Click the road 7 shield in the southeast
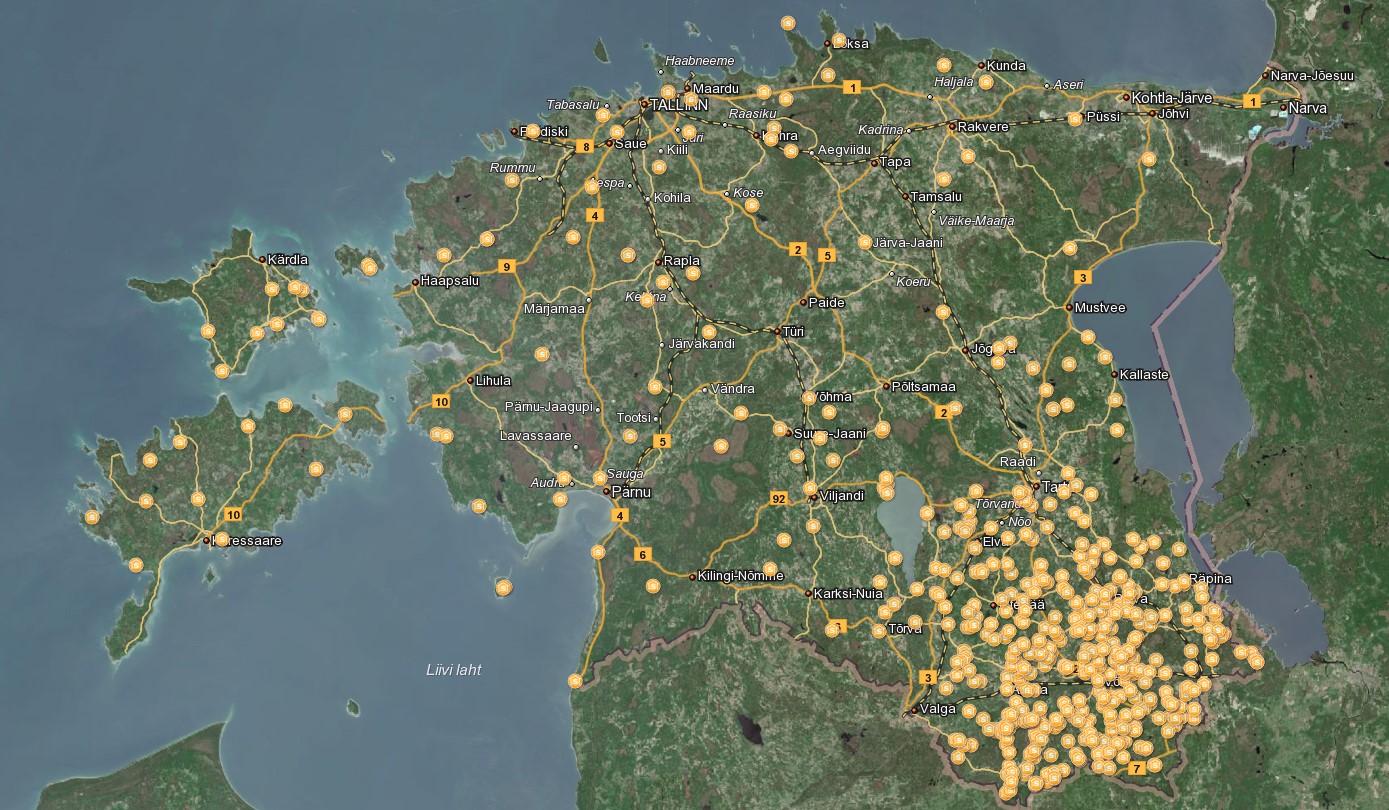The width and height of the screenshot is (1389, 810). tap(1136, 769)
